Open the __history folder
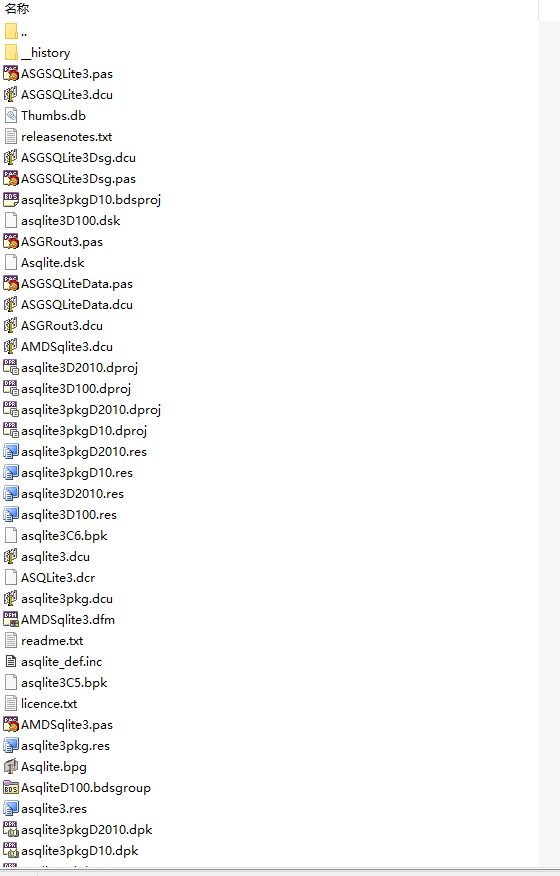The height and width of the screenshot is (876, 560). pyautogui.click(x=46, y=53)
